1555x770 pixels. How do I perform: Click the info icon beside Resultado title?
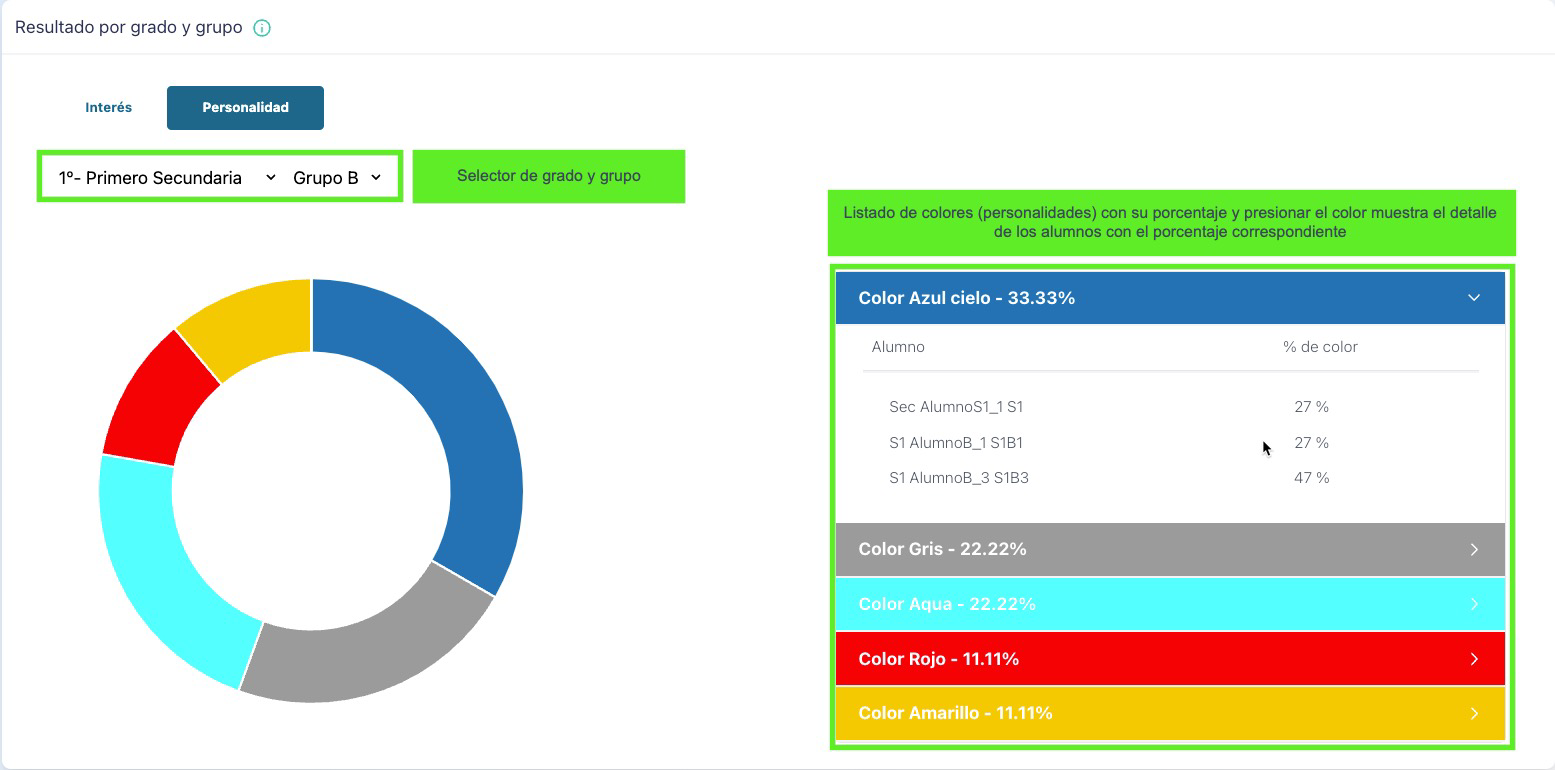coord(262,28)
